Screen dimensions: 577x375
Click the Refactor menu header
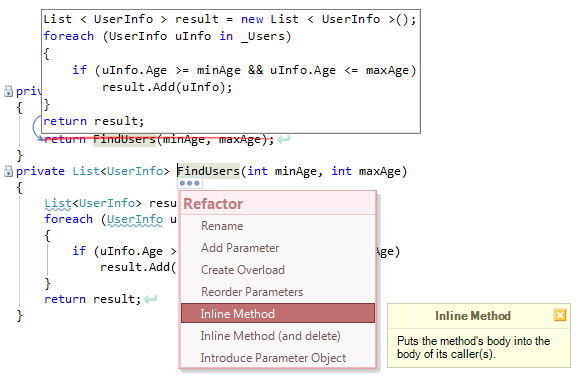[278, 204]
